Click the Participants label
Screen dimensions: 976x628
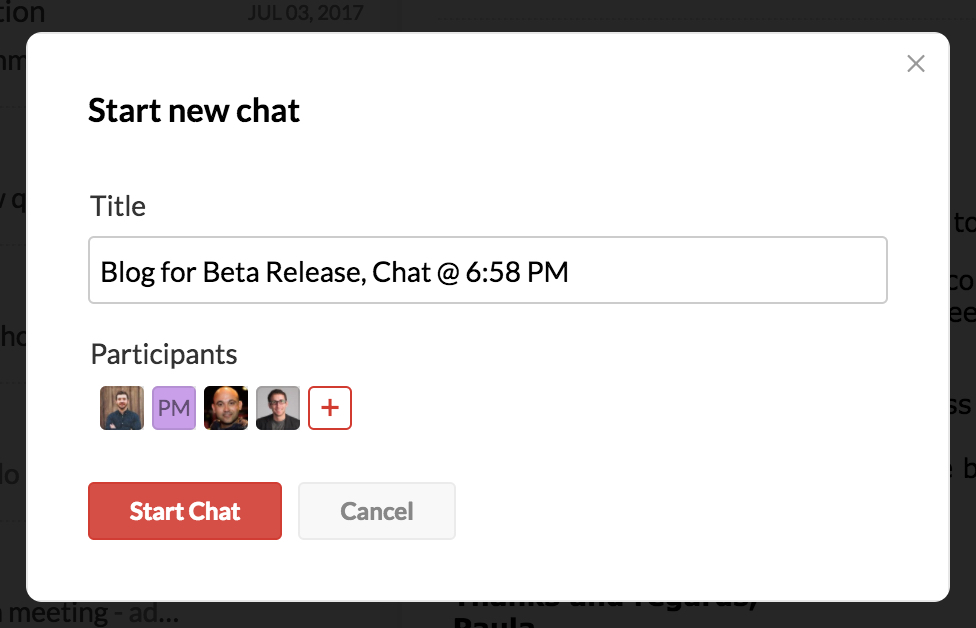pyautogui.click(x=164, y=354)
